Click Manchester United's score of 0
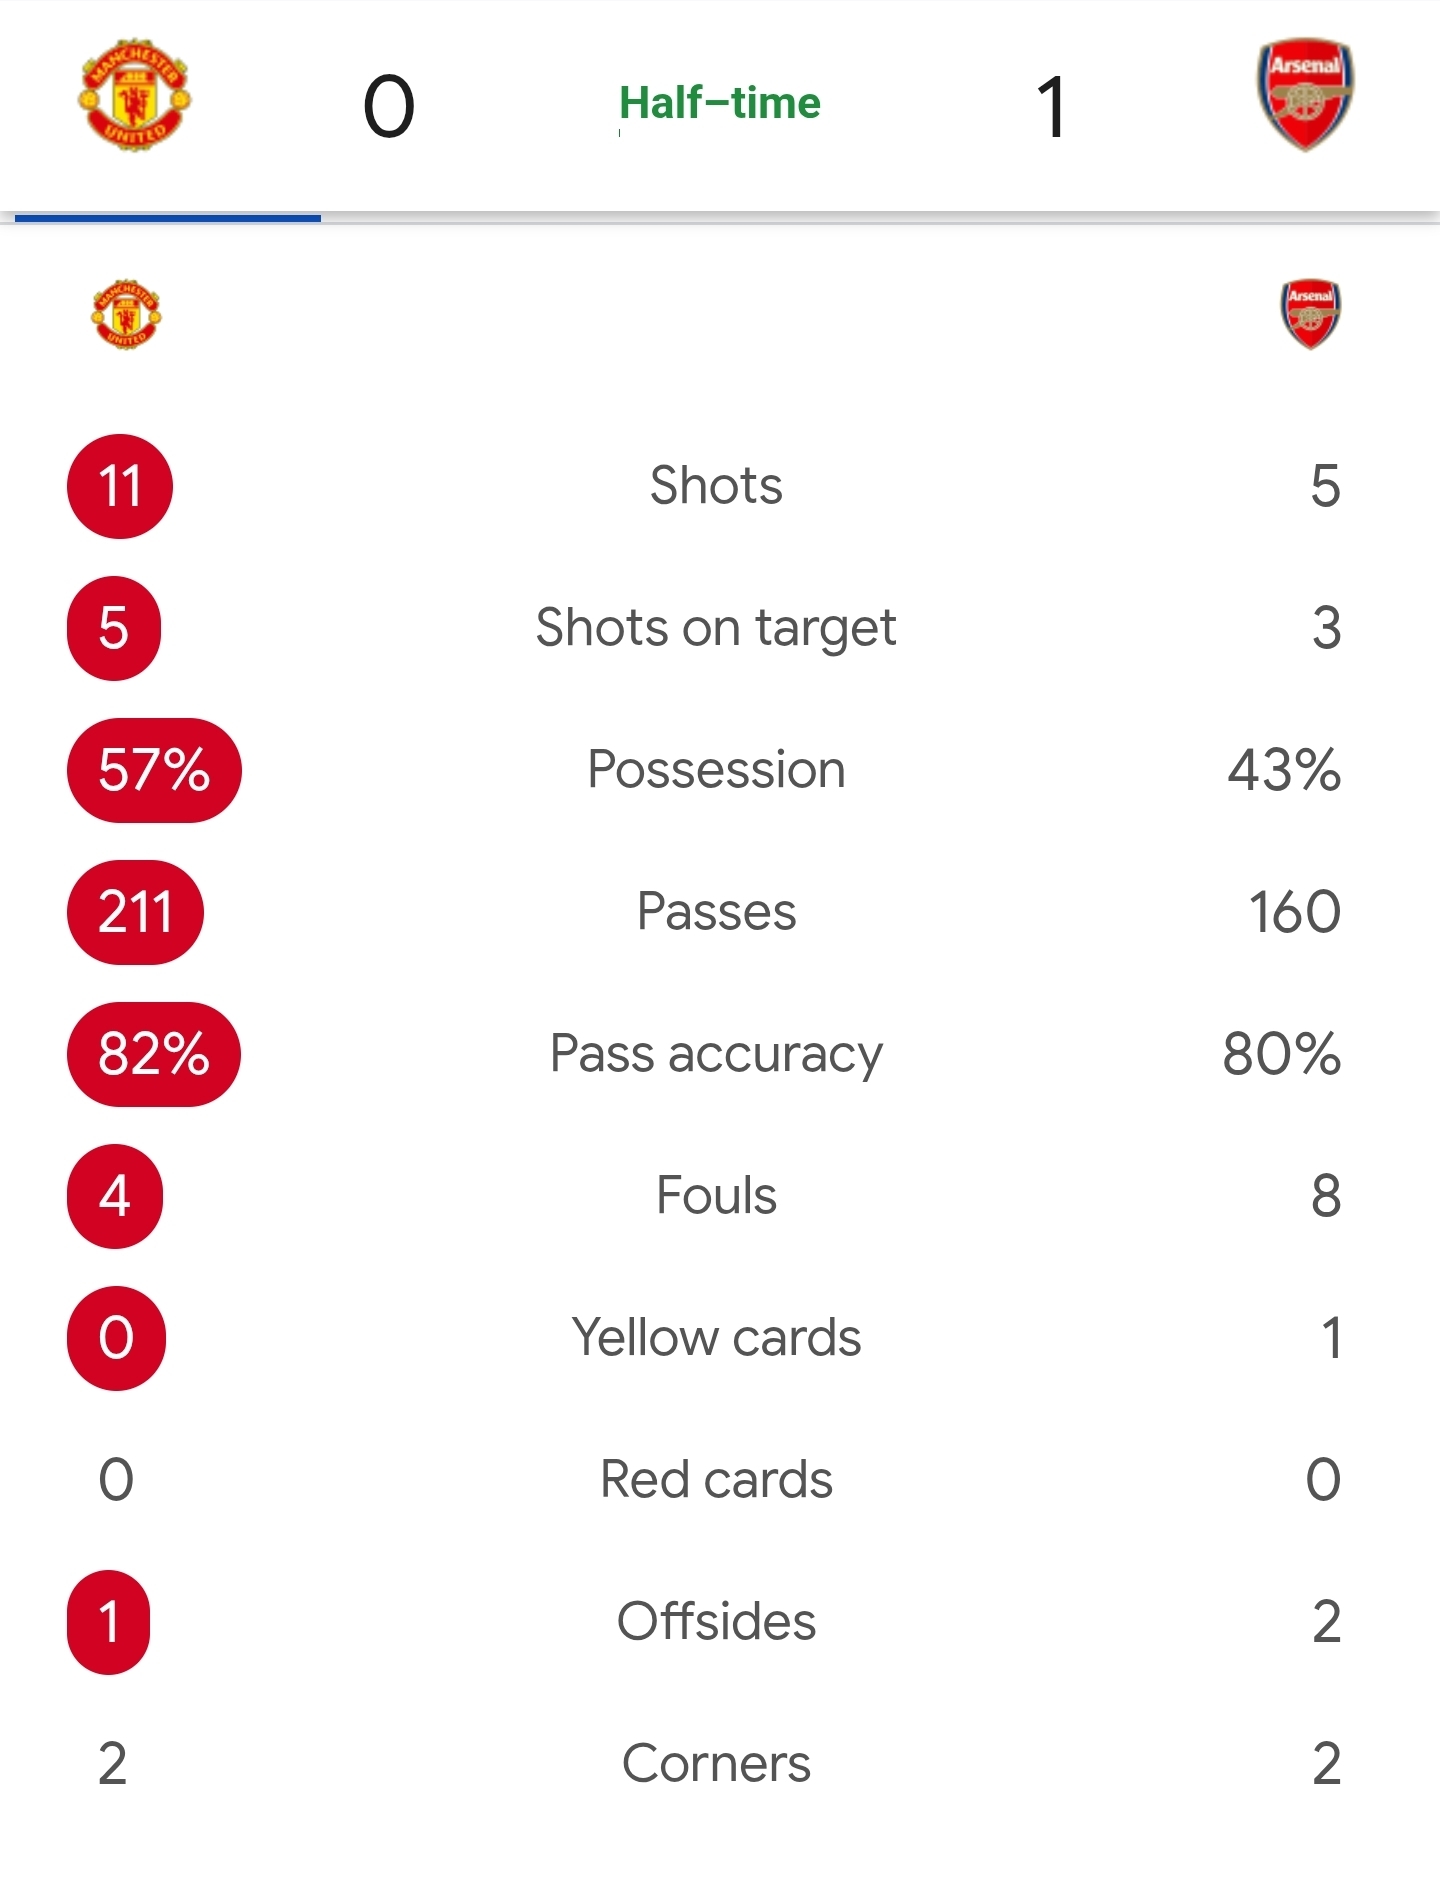 point(389,106)
